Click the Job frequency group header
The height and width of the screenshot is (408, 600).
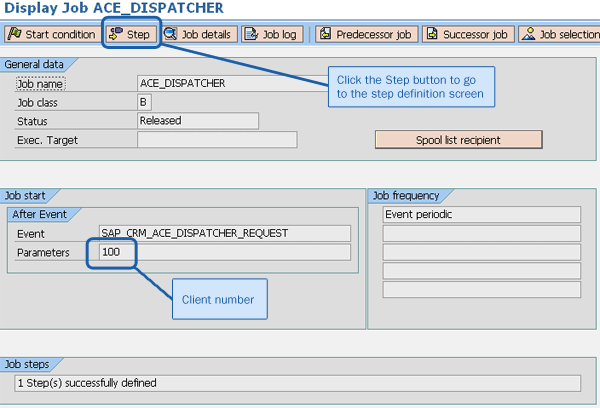406,196
